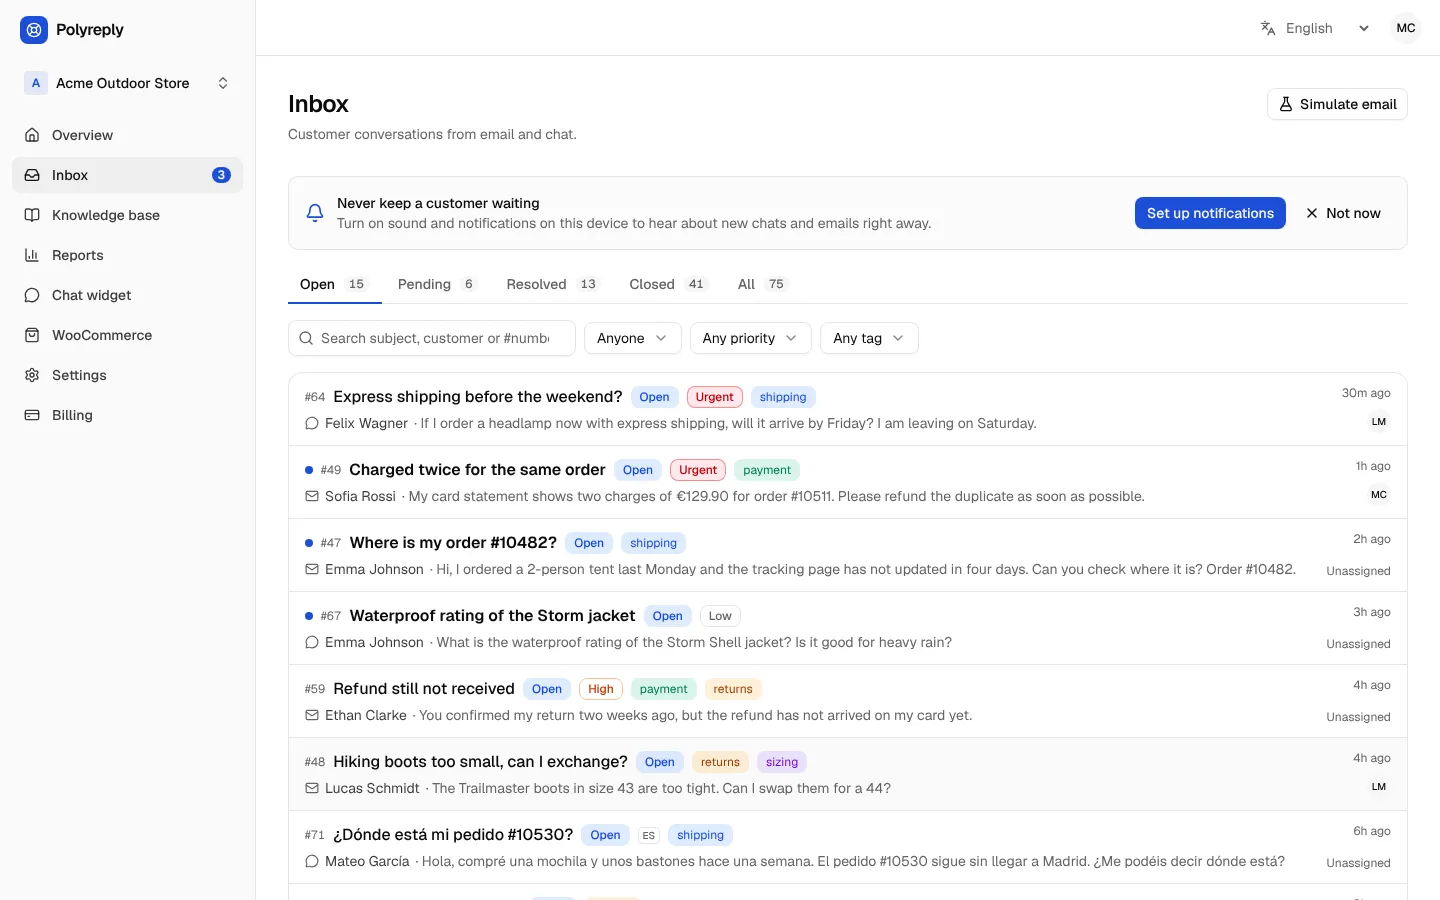Click the sizing tag on ticket #48
Image resolution: width=1440 pixels, height=900 pixels.
[782, 762]
